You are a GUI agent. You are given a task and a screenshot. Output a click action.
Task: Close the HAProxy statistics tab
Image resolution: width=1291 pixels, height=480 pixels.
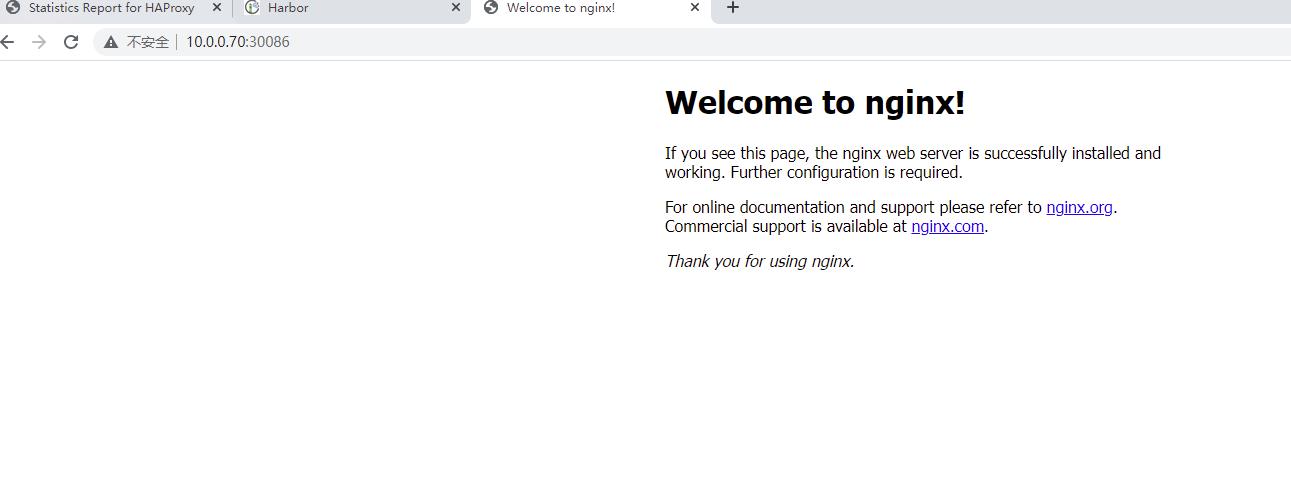coord(216,8)
